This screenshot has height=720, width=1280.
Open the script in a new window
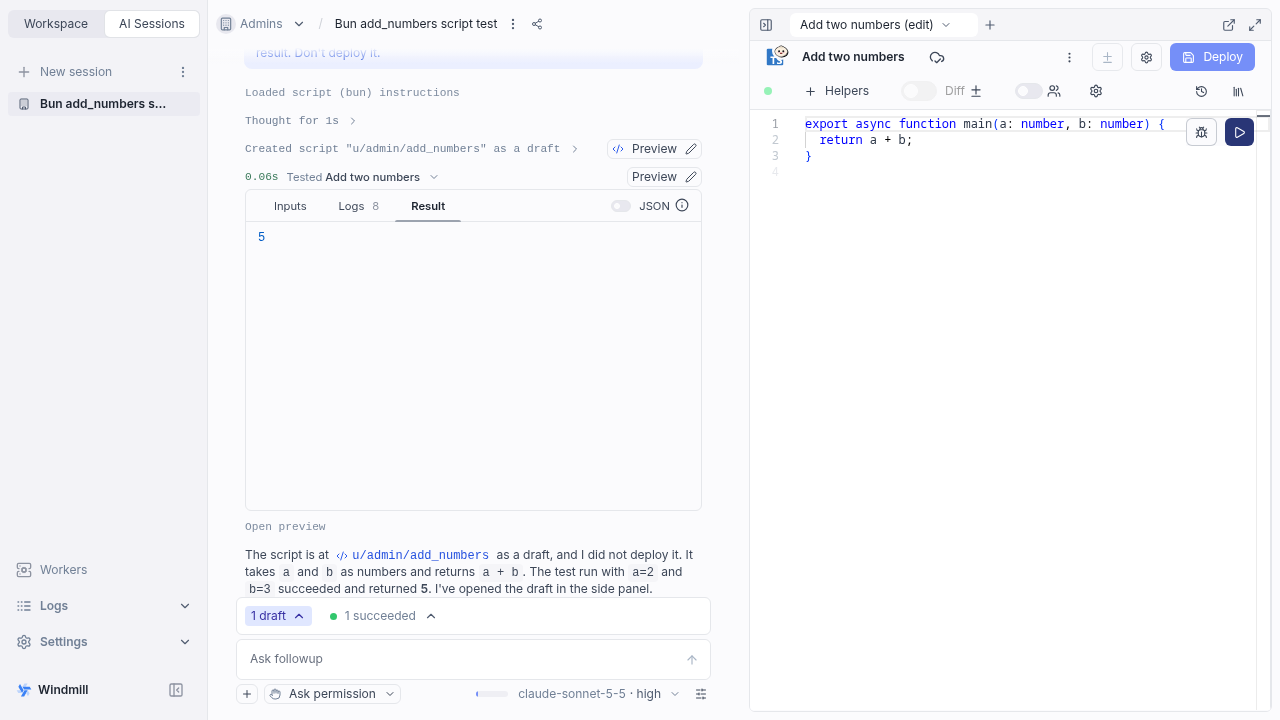1229,25
